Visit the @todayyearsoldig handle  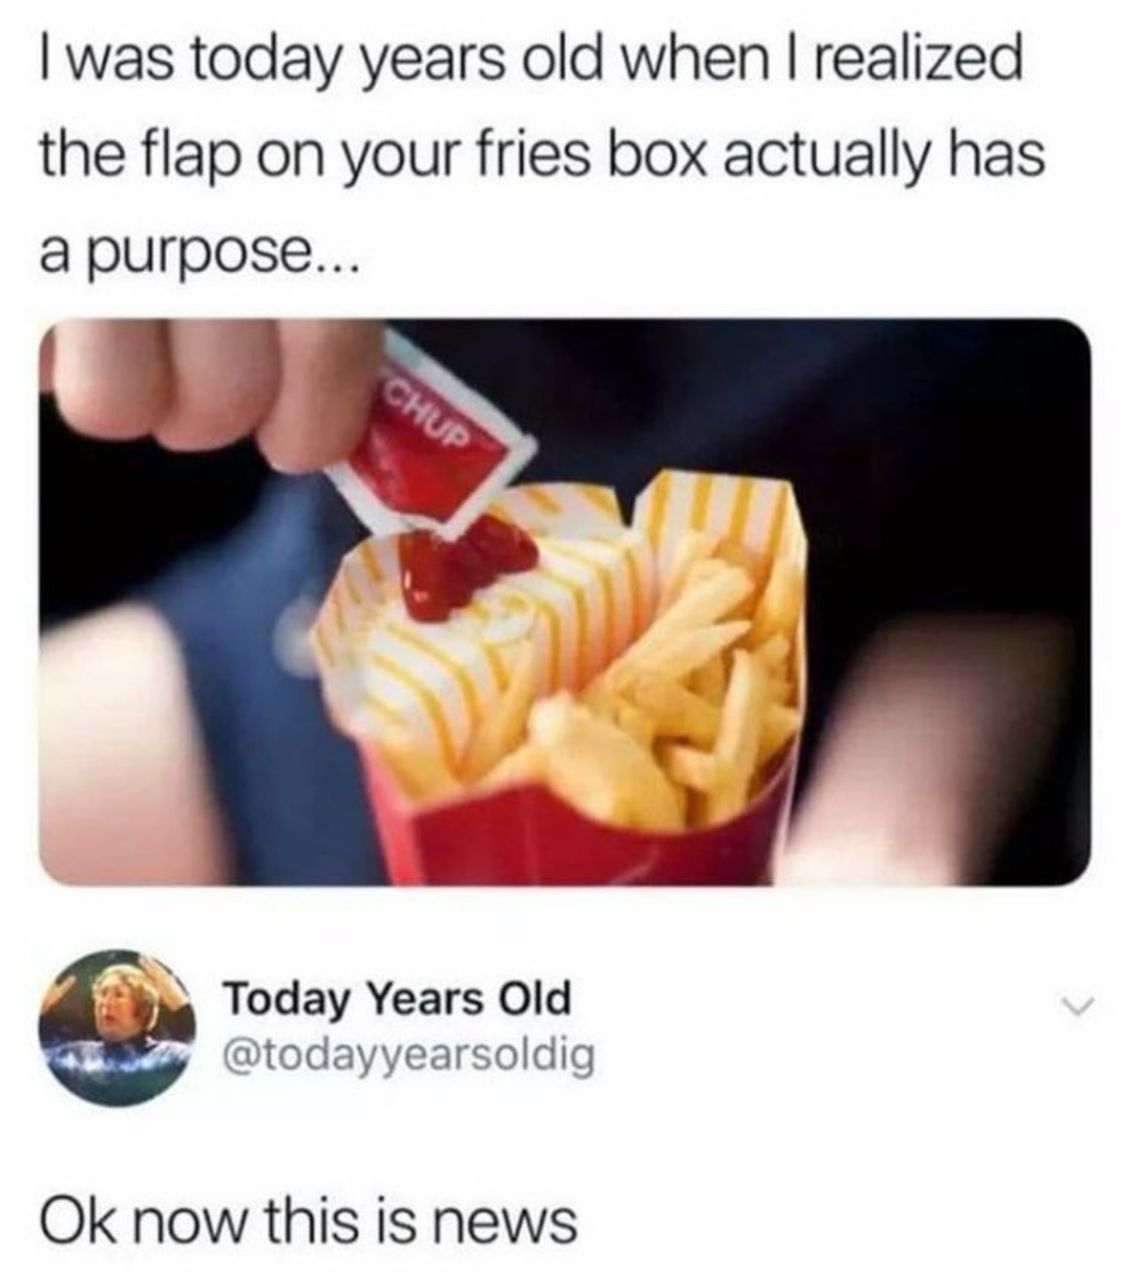tap(408, 1054)
